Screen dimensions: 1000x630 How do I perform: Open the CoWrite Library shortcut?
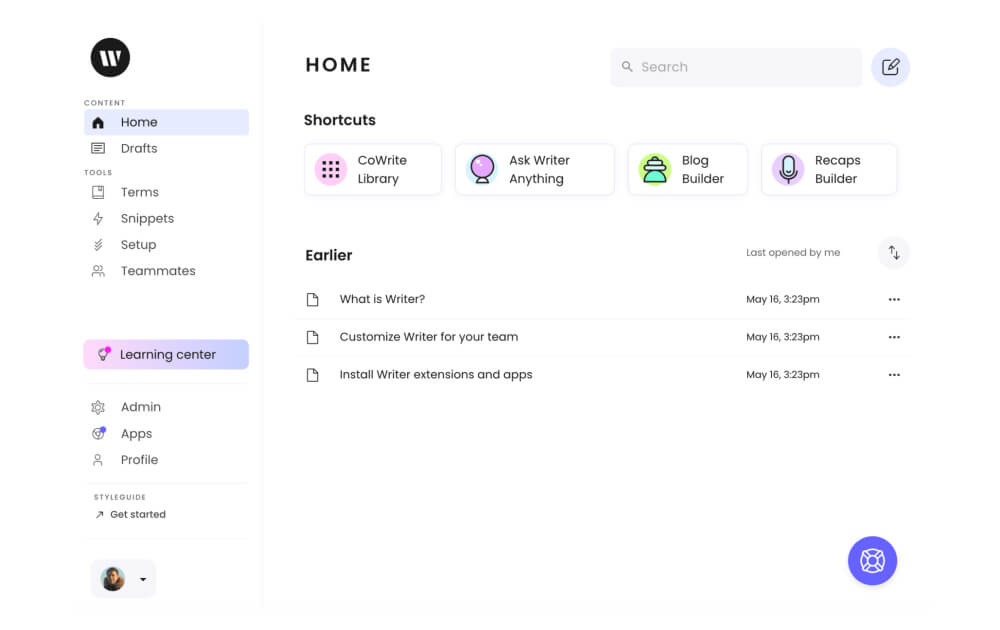[373, 170]
